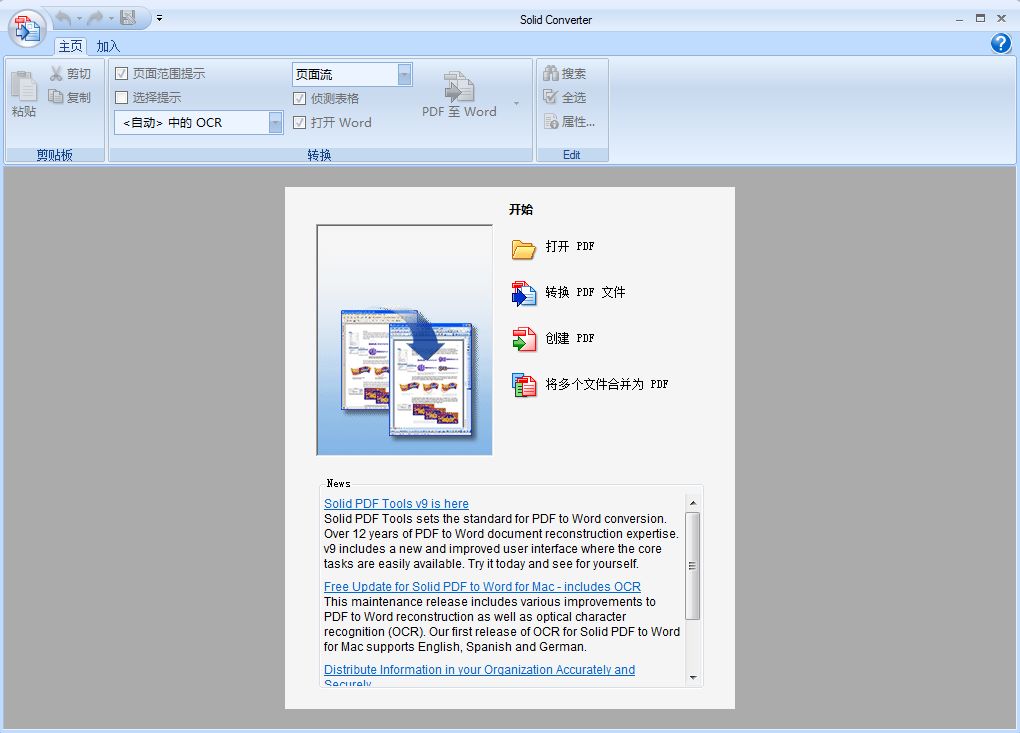Screen dimensions: 1020x733
Task: Toggle the 打开 Word checkbox
Action: (x=300, y=122)
